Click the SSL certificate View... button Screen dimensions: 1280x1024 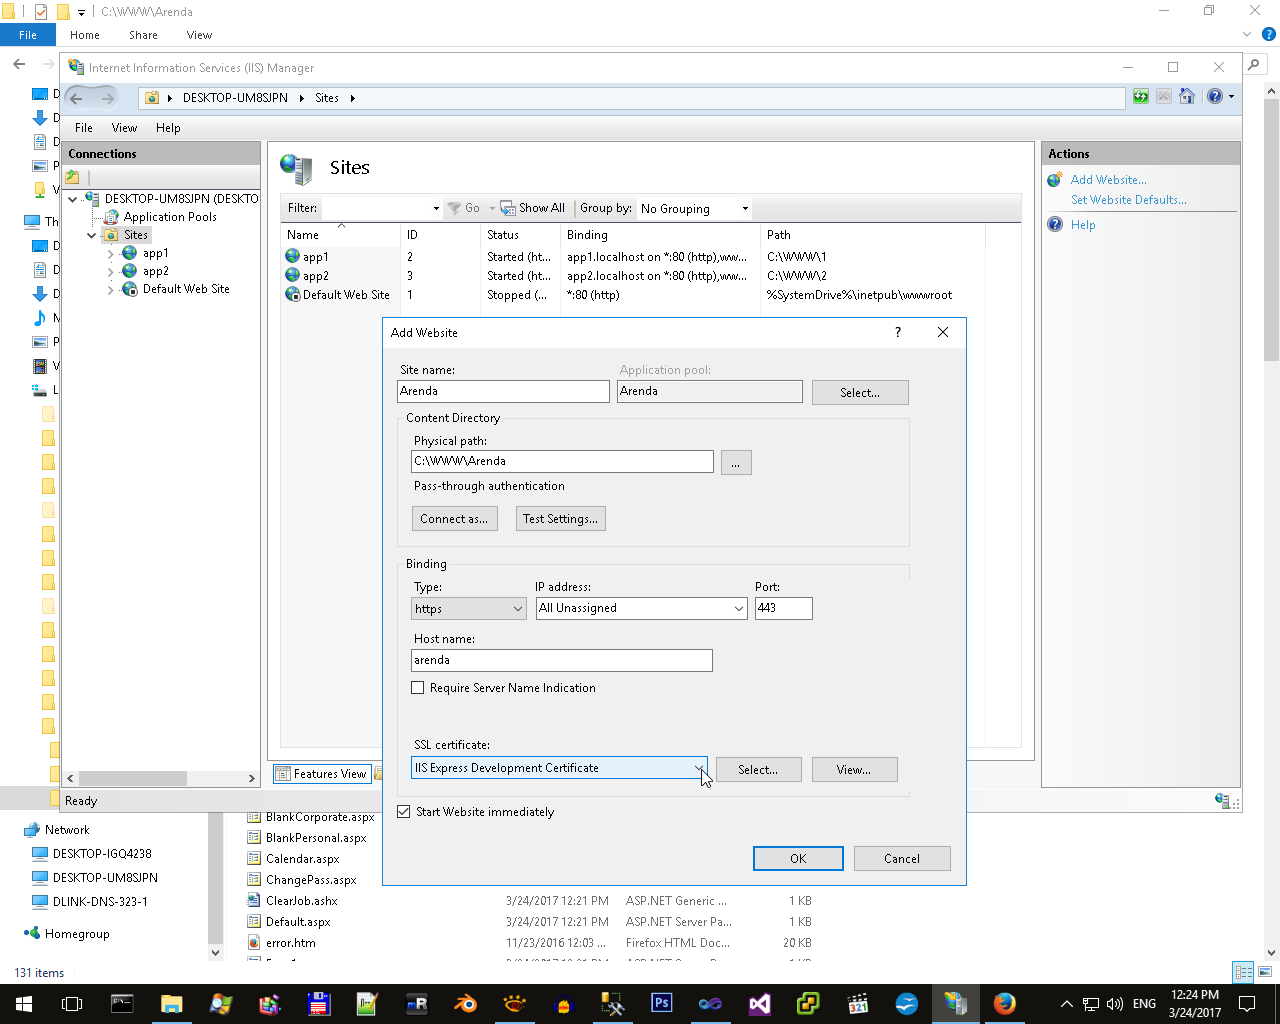point(854,770)
